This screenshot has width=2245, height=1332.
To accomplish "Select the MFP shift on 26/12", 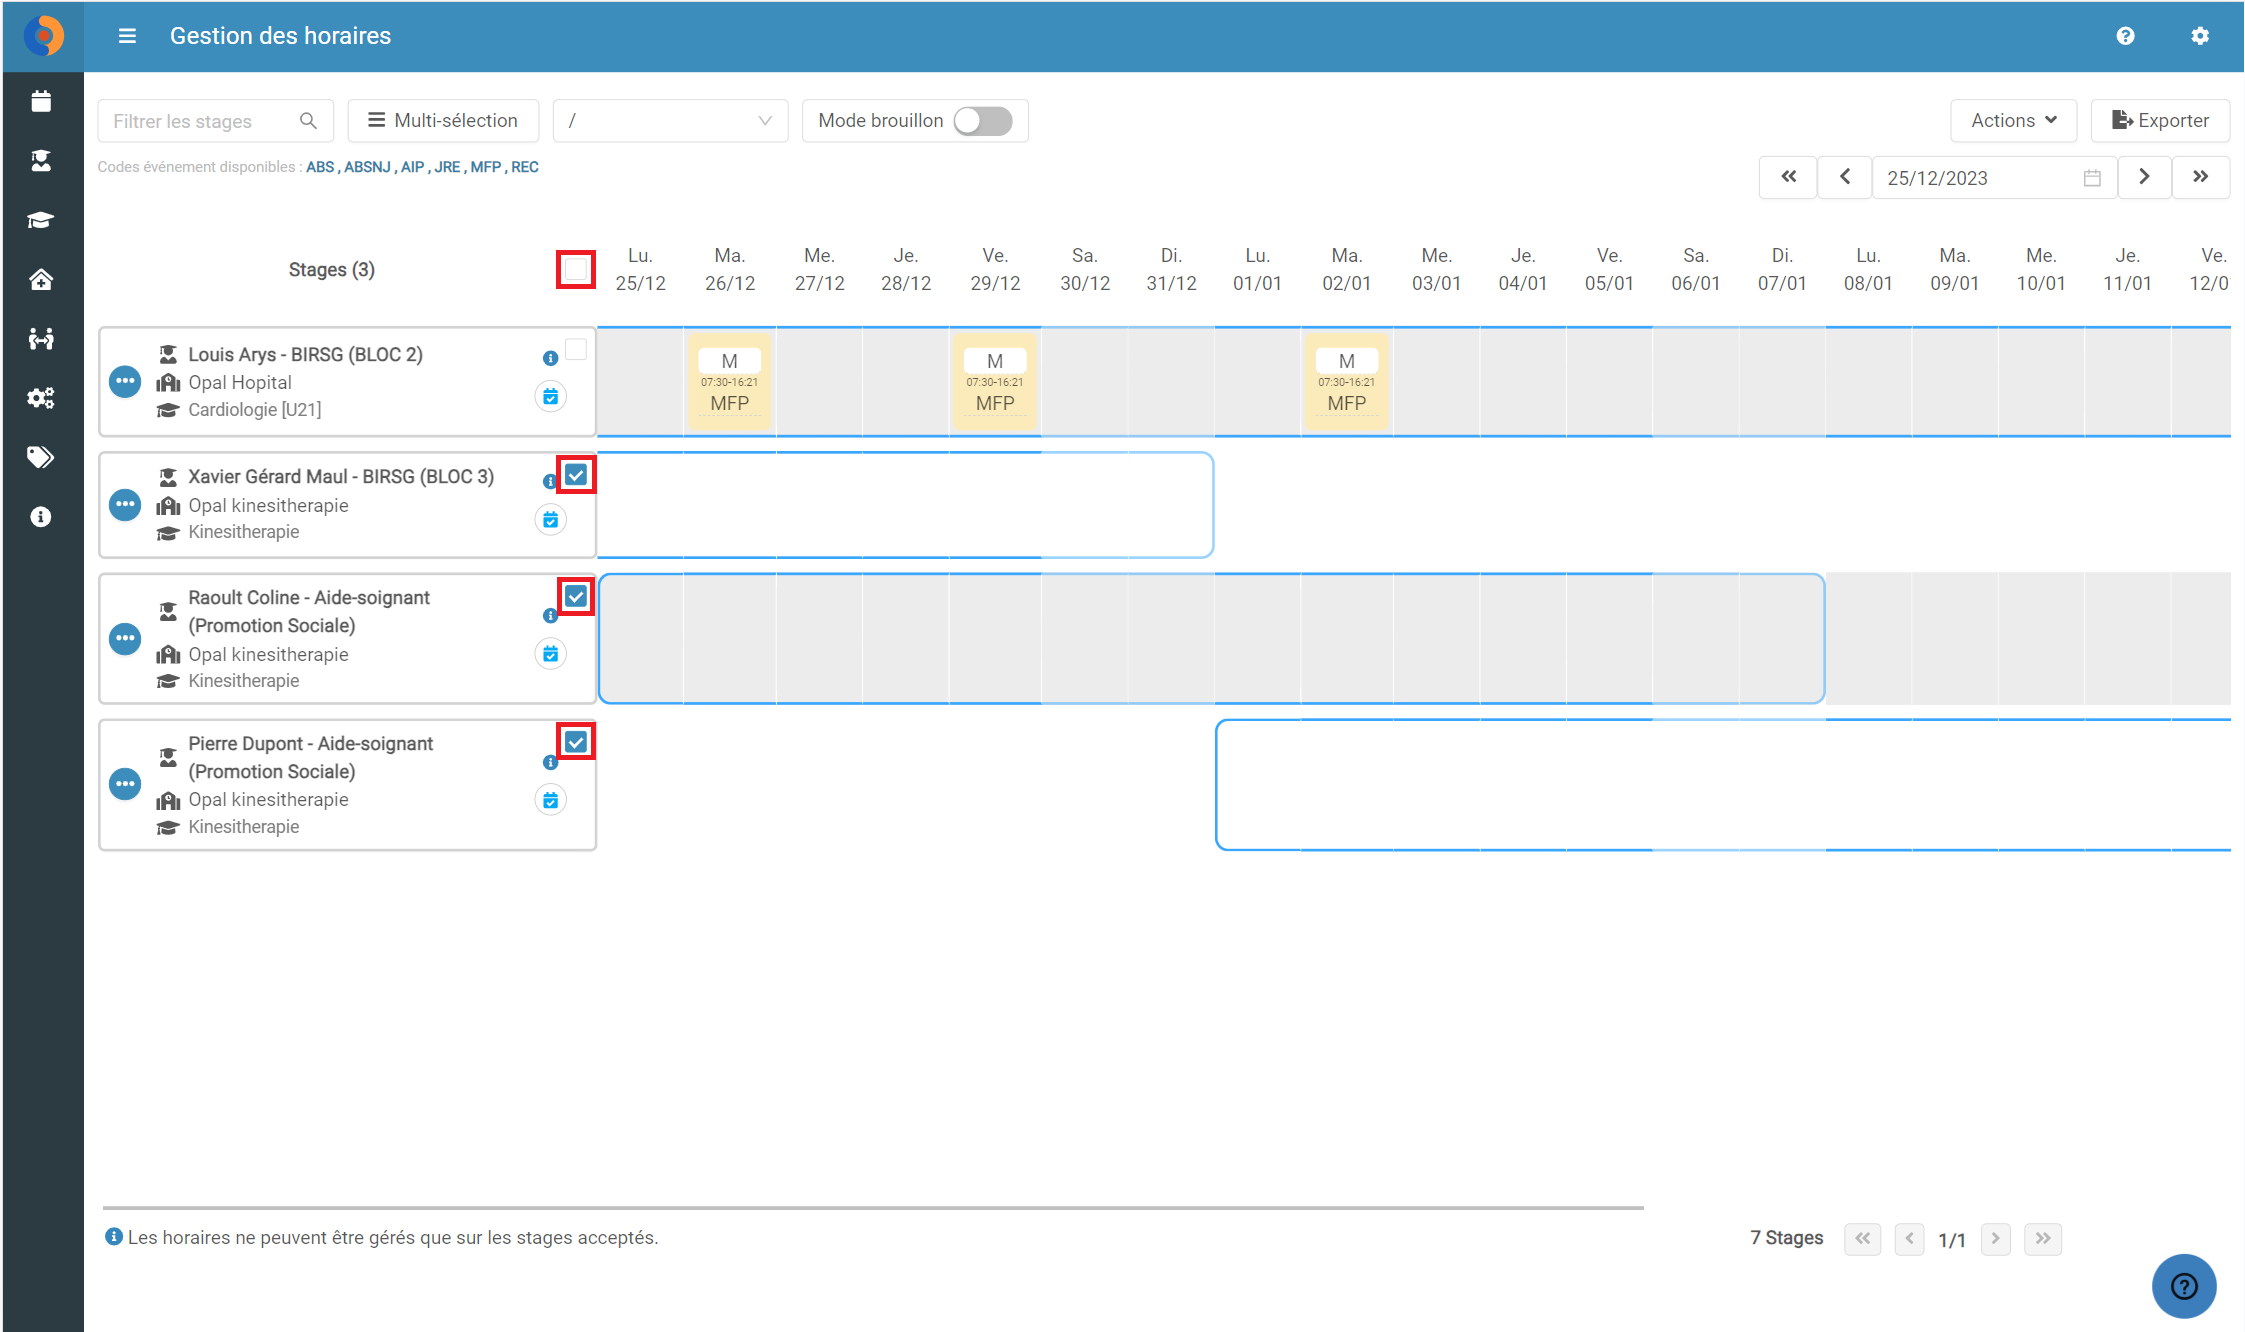I will point(730,382).
